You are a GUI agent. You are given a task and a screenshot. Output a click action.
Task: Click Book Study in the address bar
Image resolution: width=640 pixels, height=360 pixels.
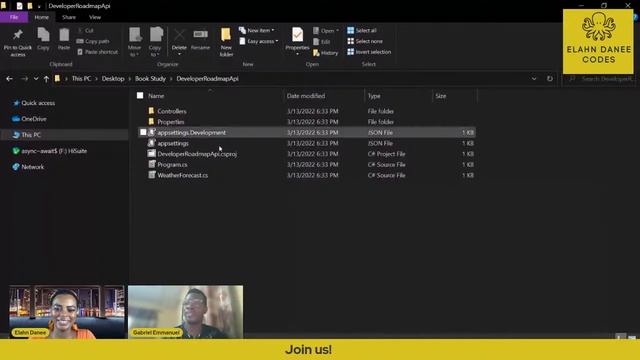click(150, 79)
